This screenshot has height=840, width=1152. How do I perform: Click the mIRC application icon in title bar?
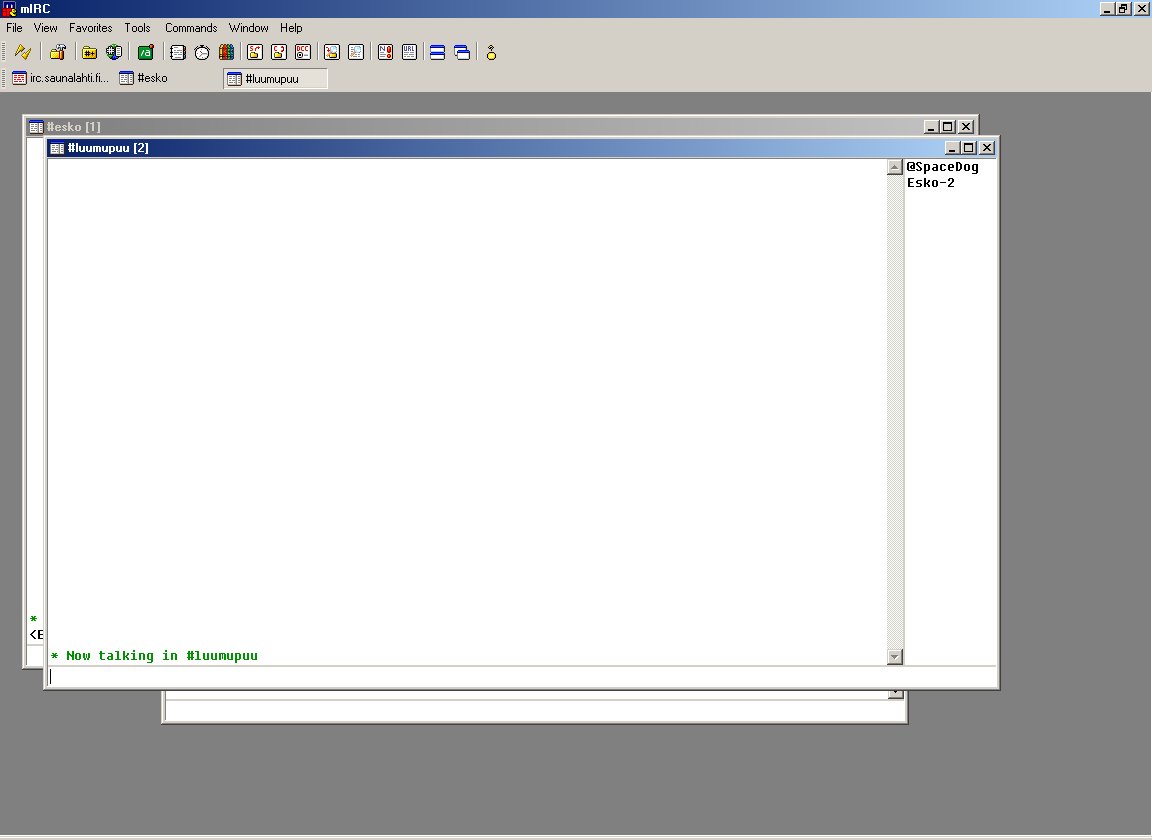click(9, 9)
